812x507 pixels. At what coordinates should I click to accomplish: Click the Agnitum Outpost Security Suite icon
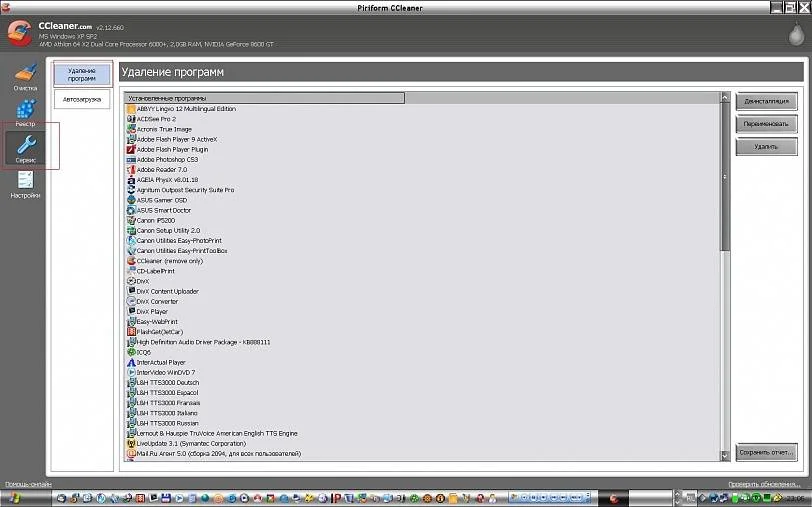131,190
